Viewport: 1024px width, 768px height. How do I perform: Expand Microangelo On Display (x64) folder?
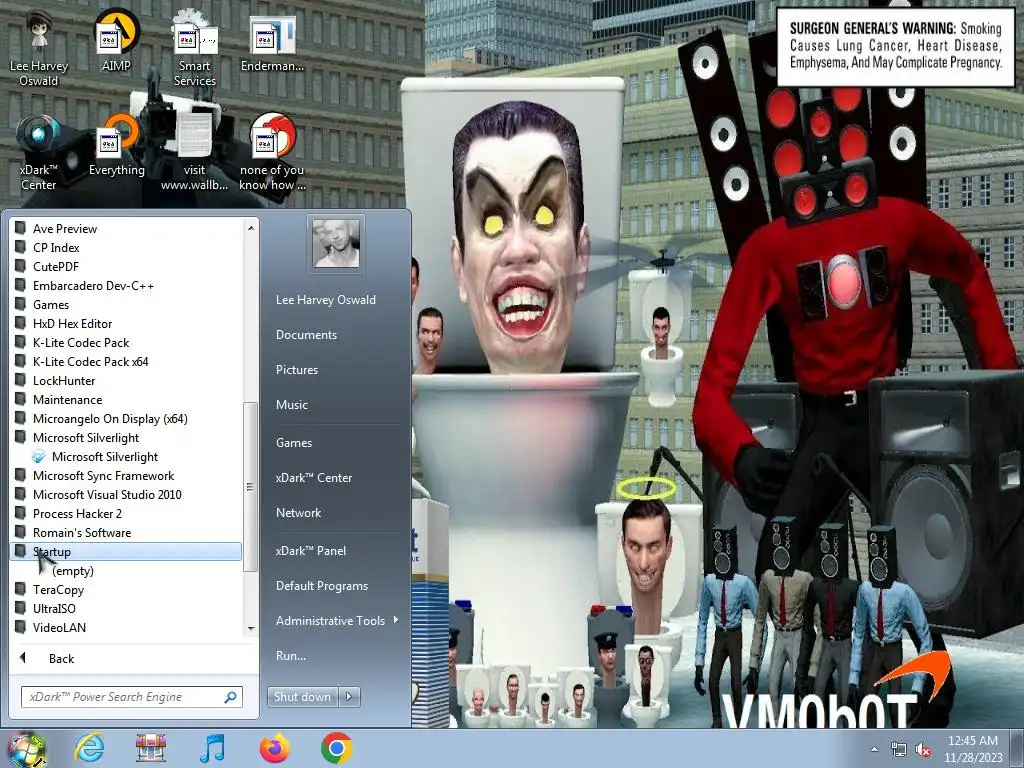pos(125,419)
